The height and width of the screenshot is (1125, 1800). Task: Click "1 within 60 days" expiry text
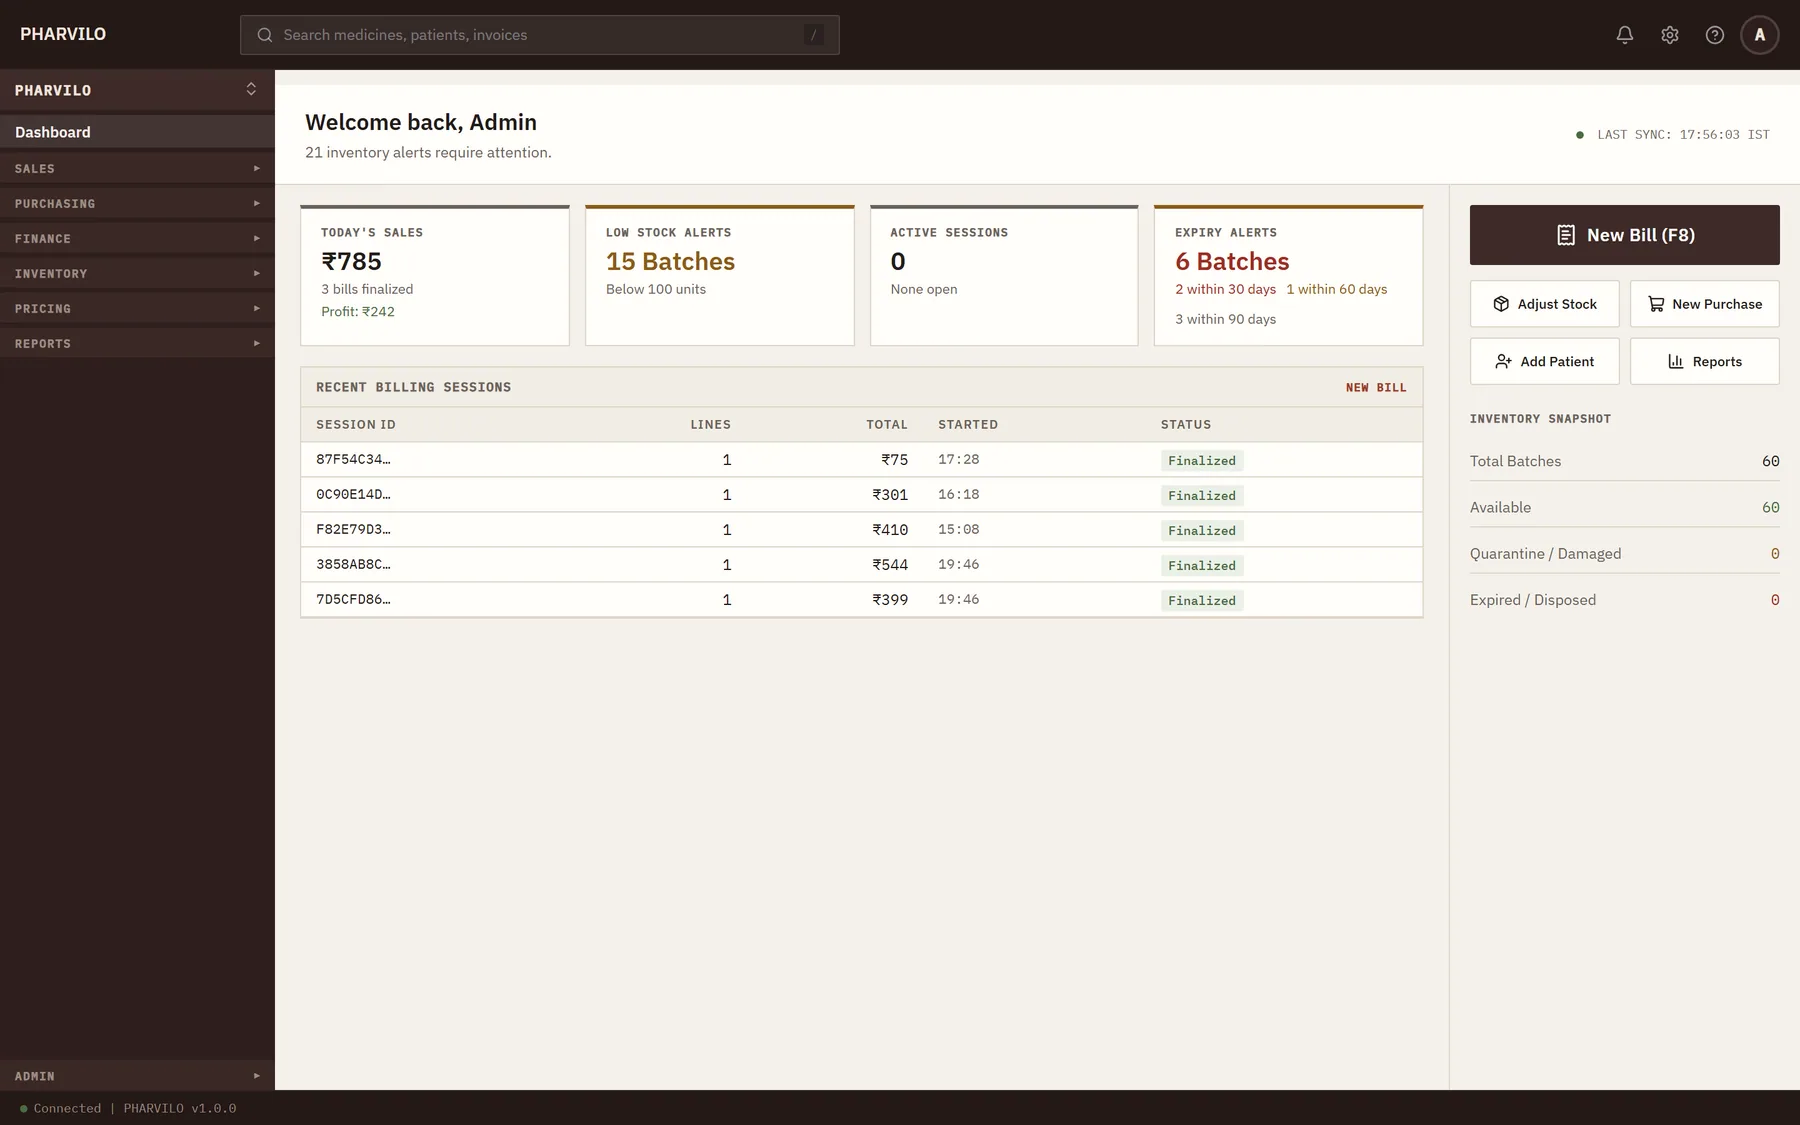(x=1337, y=289)
